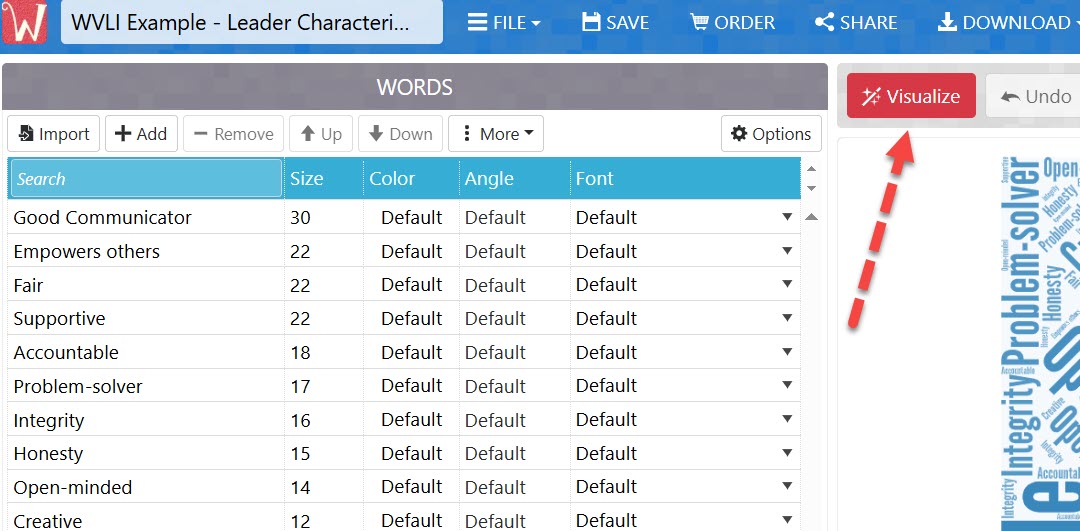This screenshot has width=1080, height=531.
Task: Click word list scrollbar up arrow
Action: click(811, 217)
